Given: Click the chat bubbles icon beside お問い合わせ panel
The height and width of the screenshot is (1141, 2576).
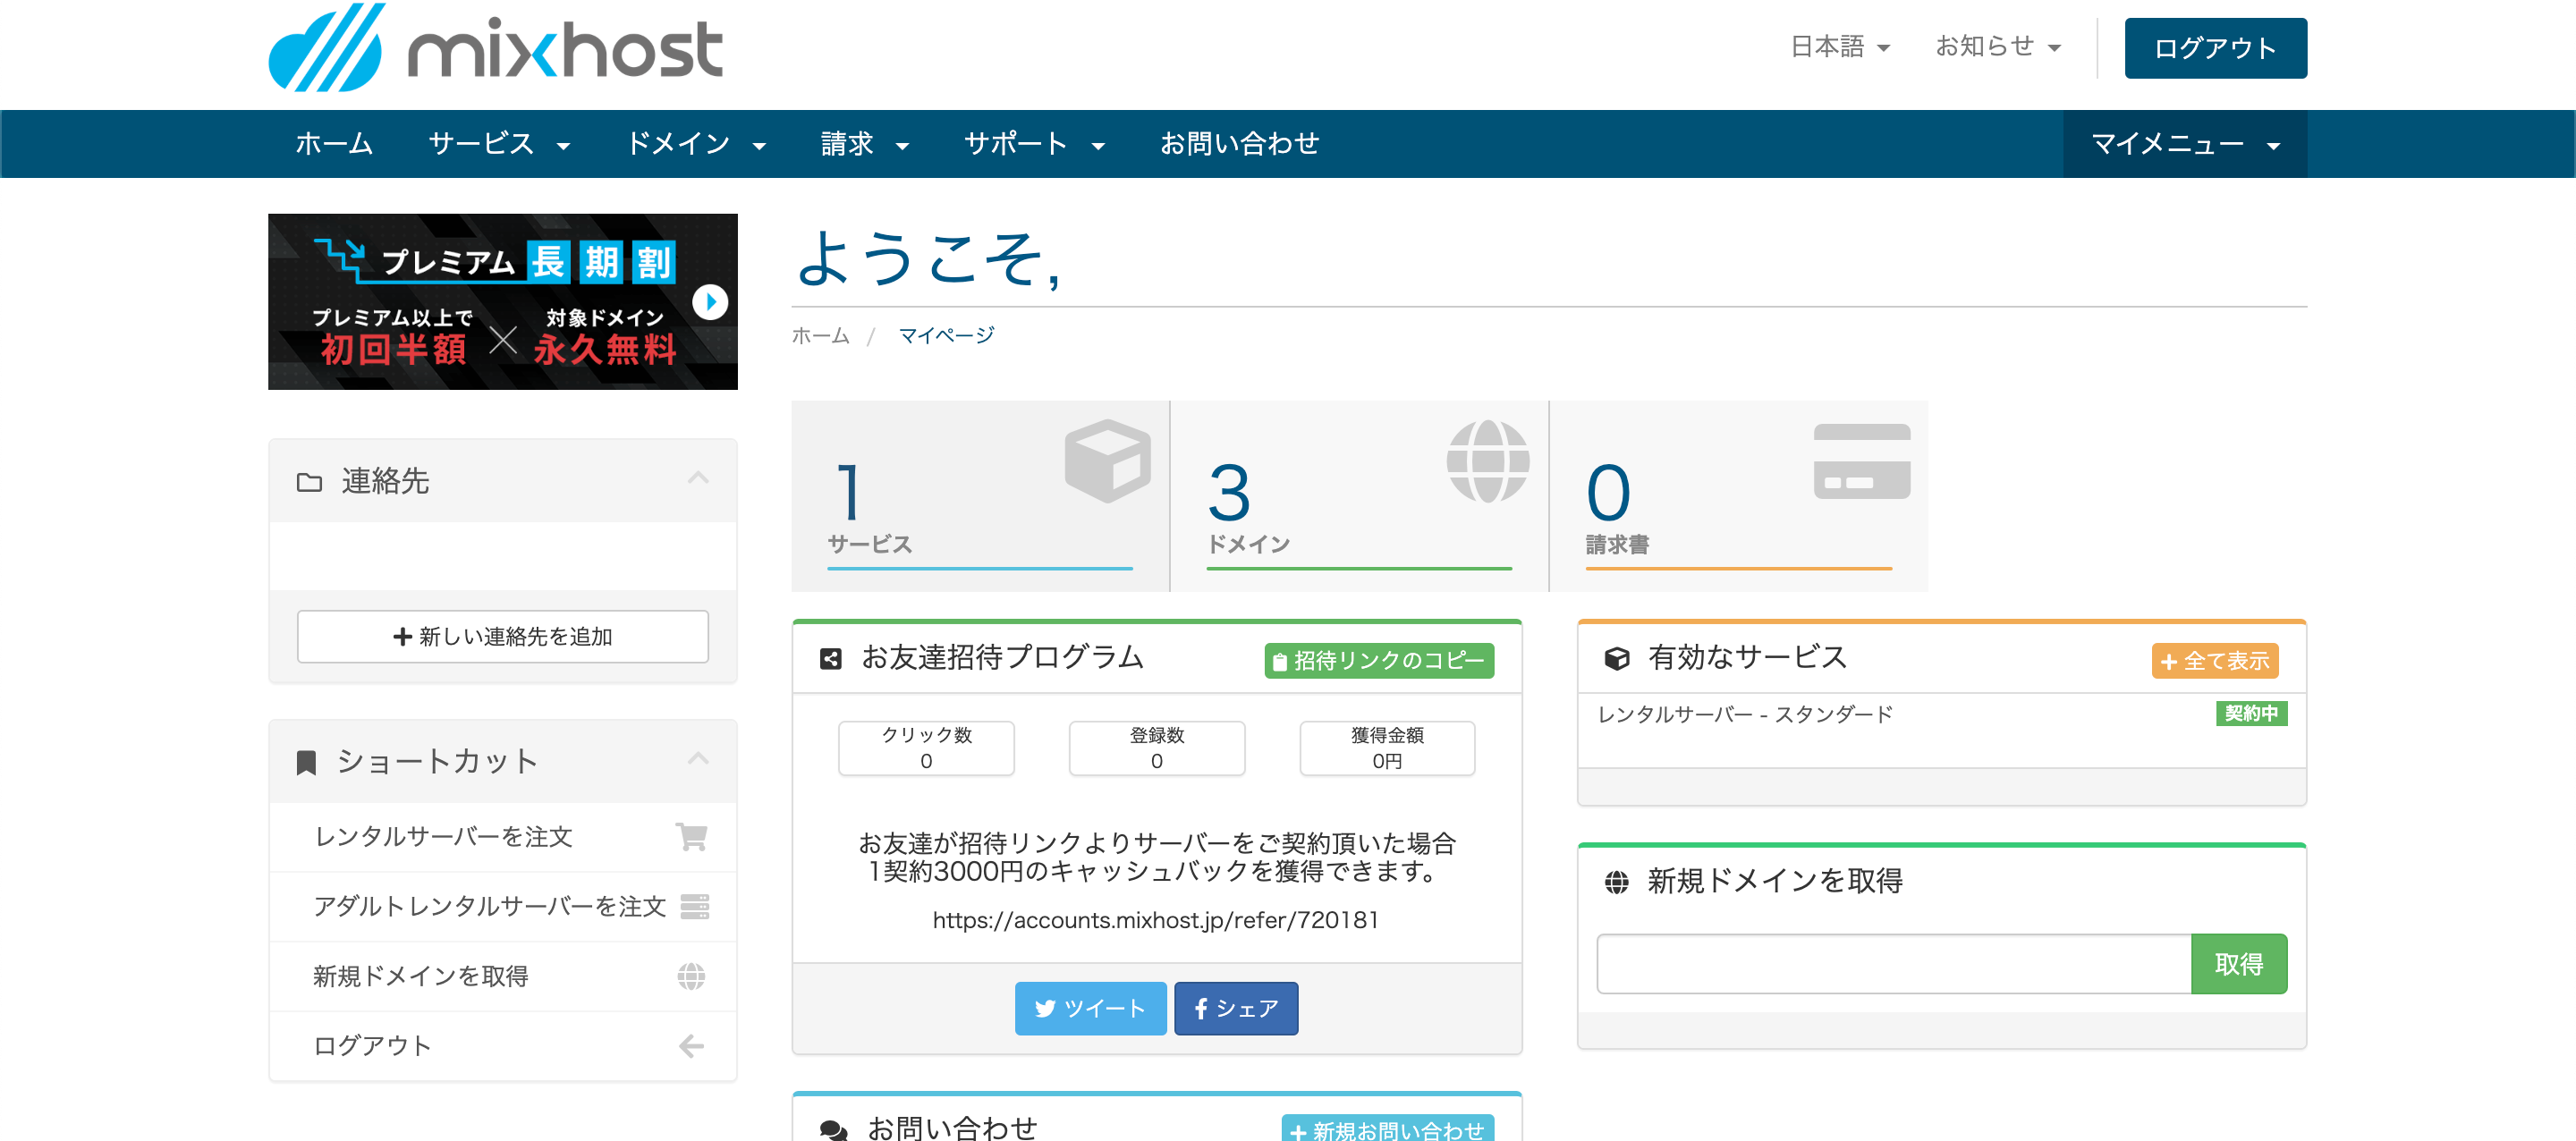Looking at the screenshot, I should click(833, 1129).
